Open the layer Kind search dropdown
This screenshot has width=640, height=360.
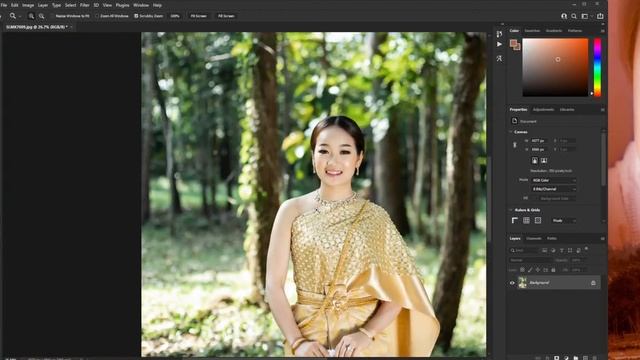click(524, 250)
